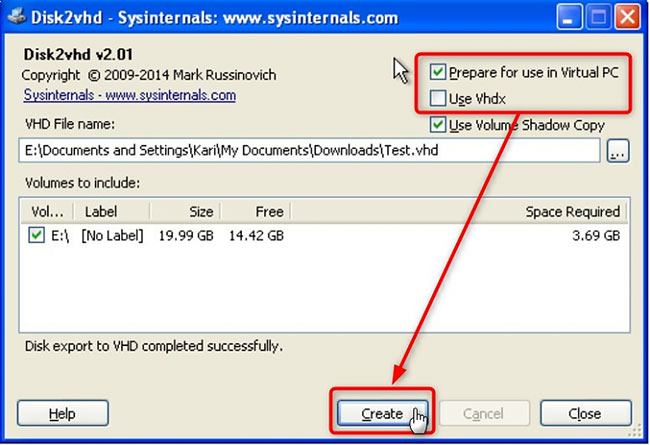Screen dimensions: 650x445
Task: Sort volumes by the Free column header
Action: pos(255,212)
